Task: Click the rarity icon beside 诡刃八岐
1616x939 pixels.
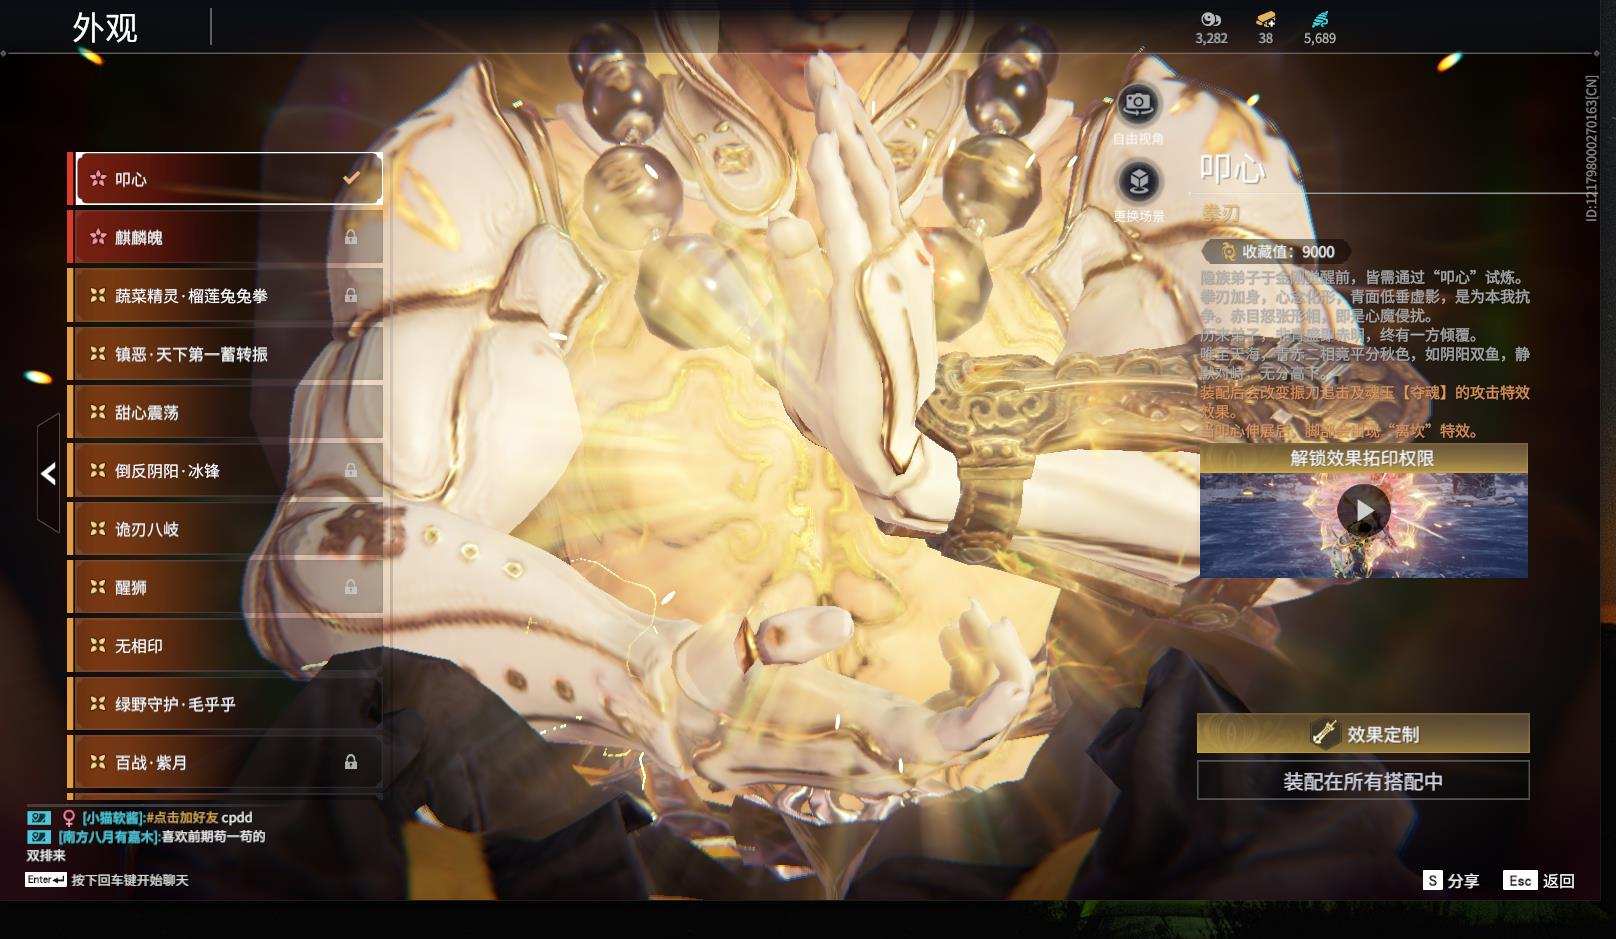Action: [98, 528]
